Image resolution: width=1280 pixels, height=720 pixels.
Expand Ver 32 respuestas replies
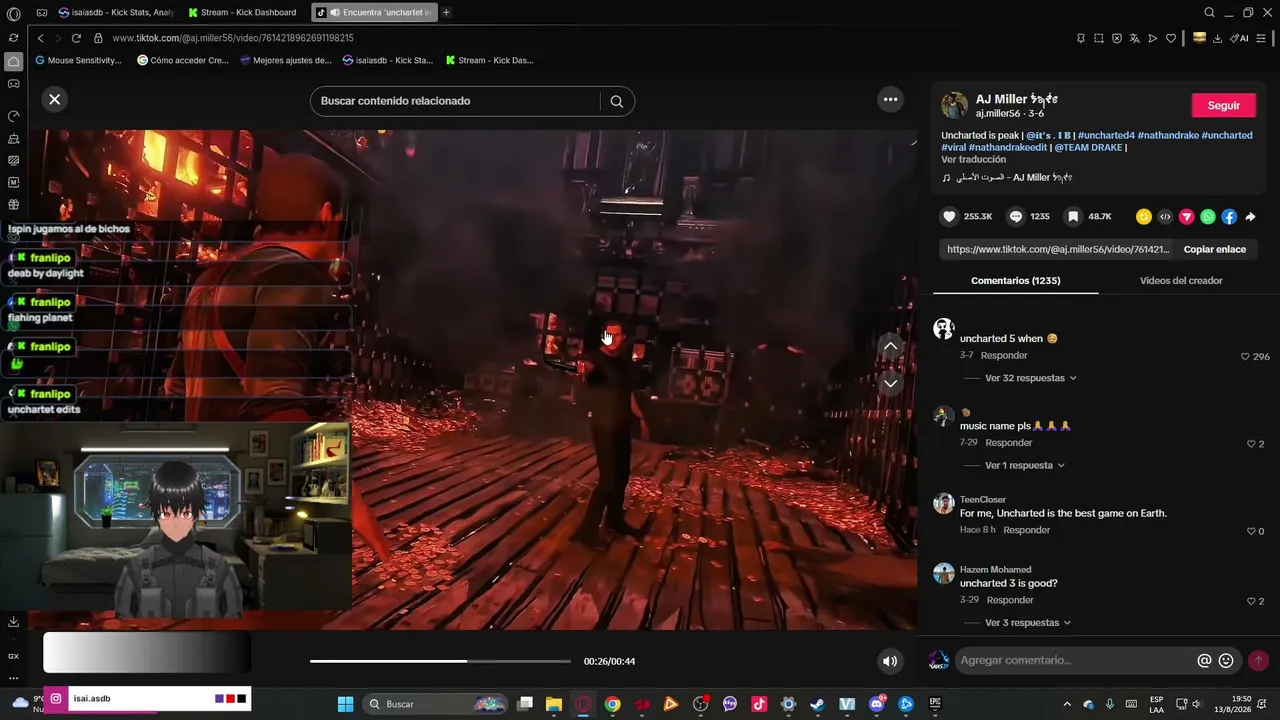(x=1031, y=378)
